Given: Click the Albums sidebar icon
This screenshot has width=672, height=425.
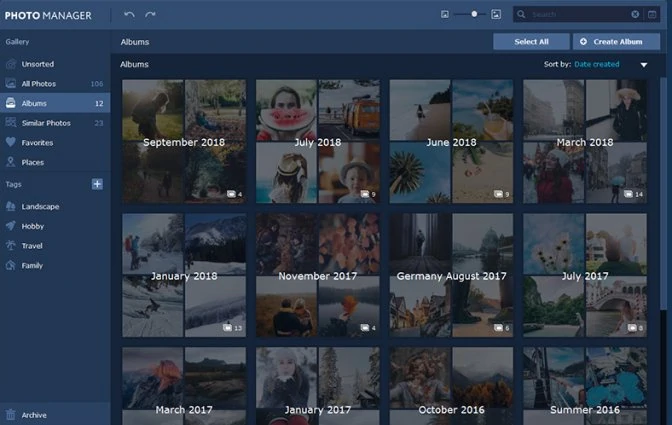Looking at the screenshot, I should pos(11,103).
